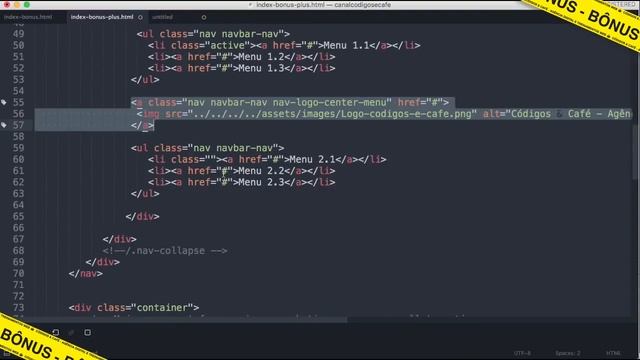640x360 pixels.
Task: Click line number 70 in the gutter
Action: pyautogui.click(x=18, y=273)
